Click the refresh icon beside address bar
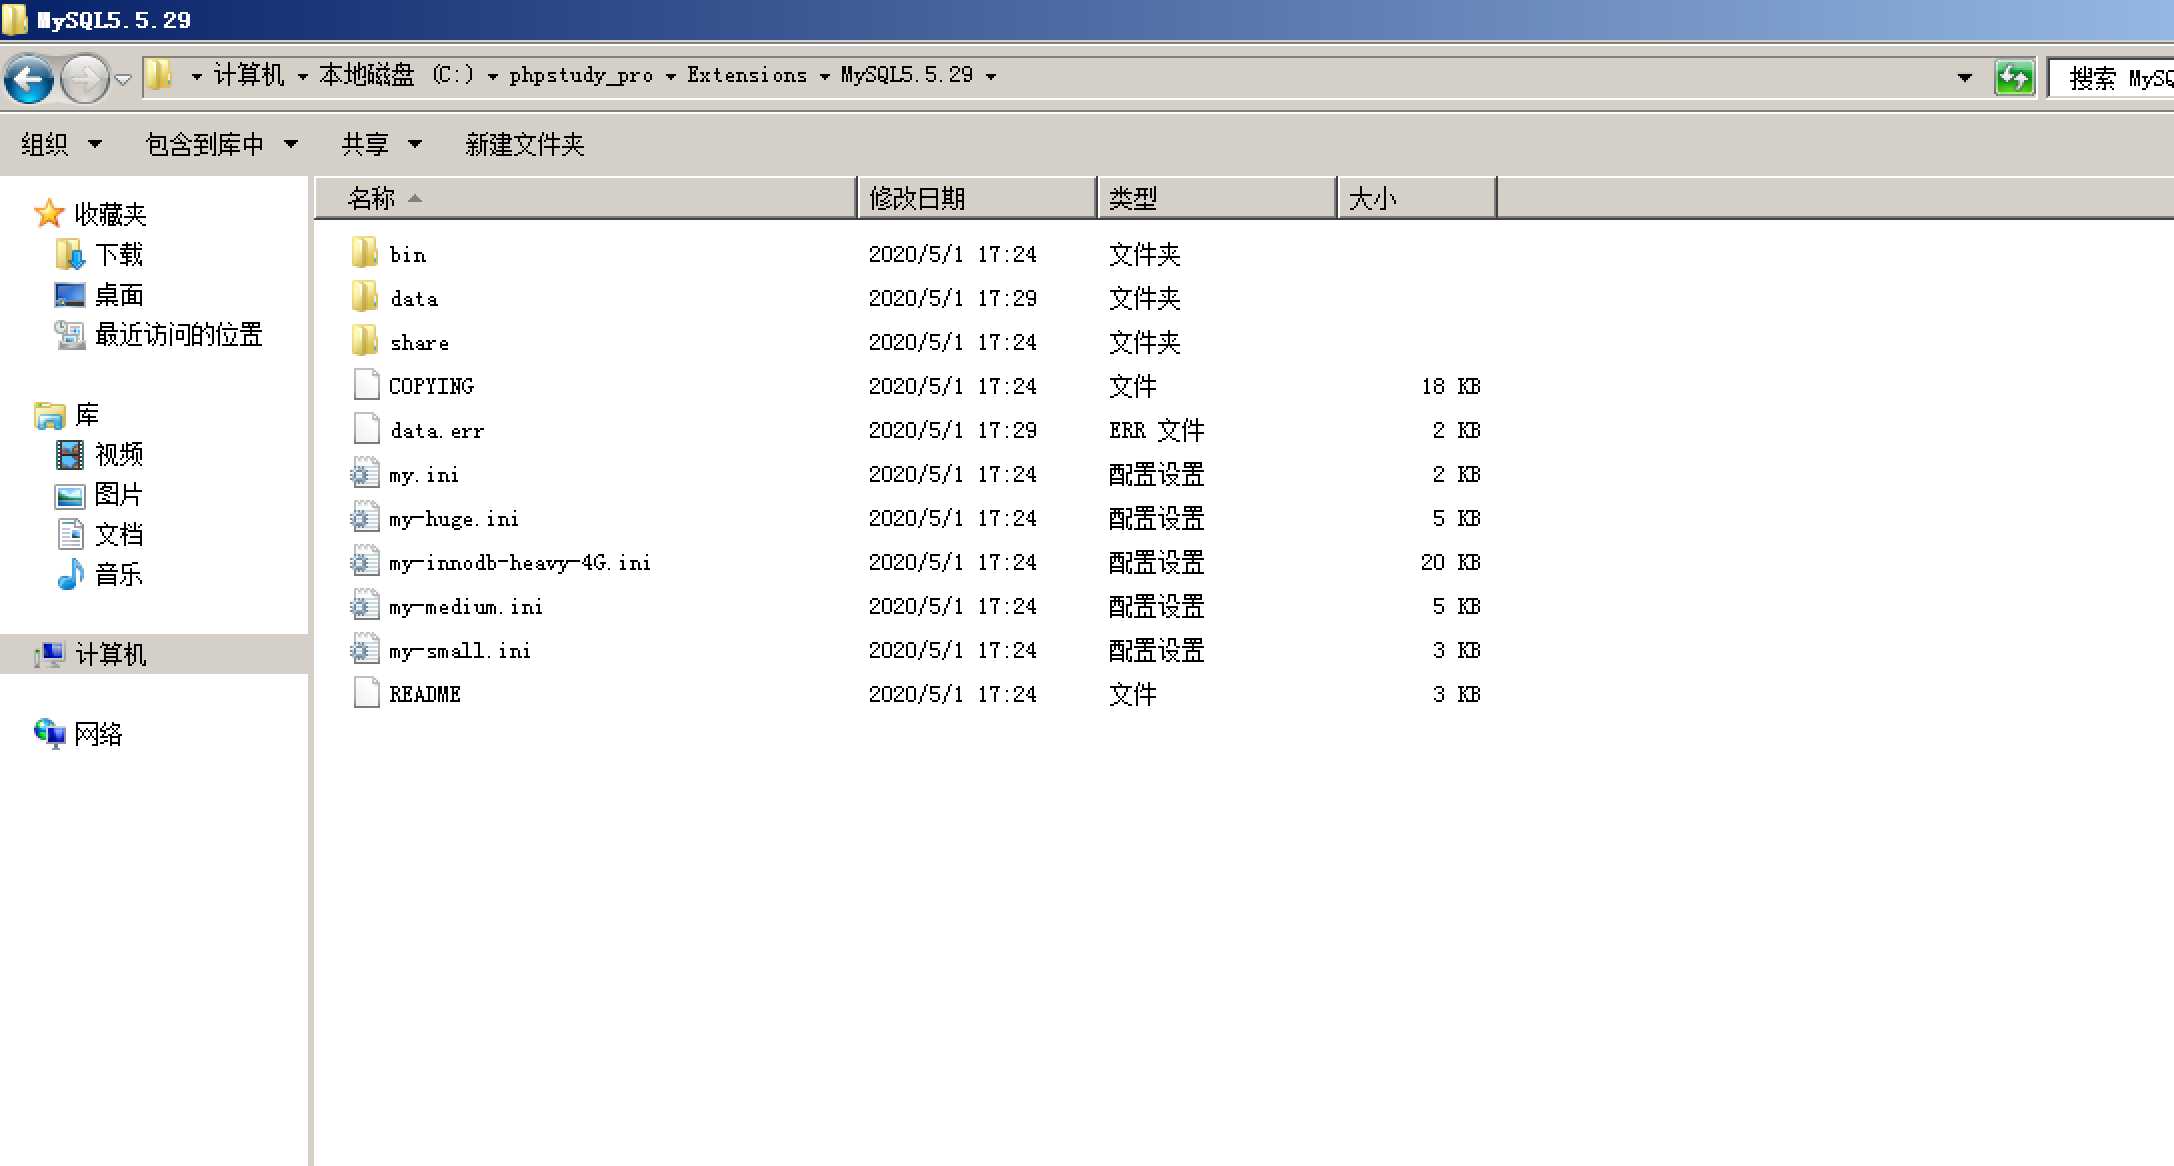The height and width of the screenshot is (1166, 2174). pyautogui.click(x=2014, y=77)
